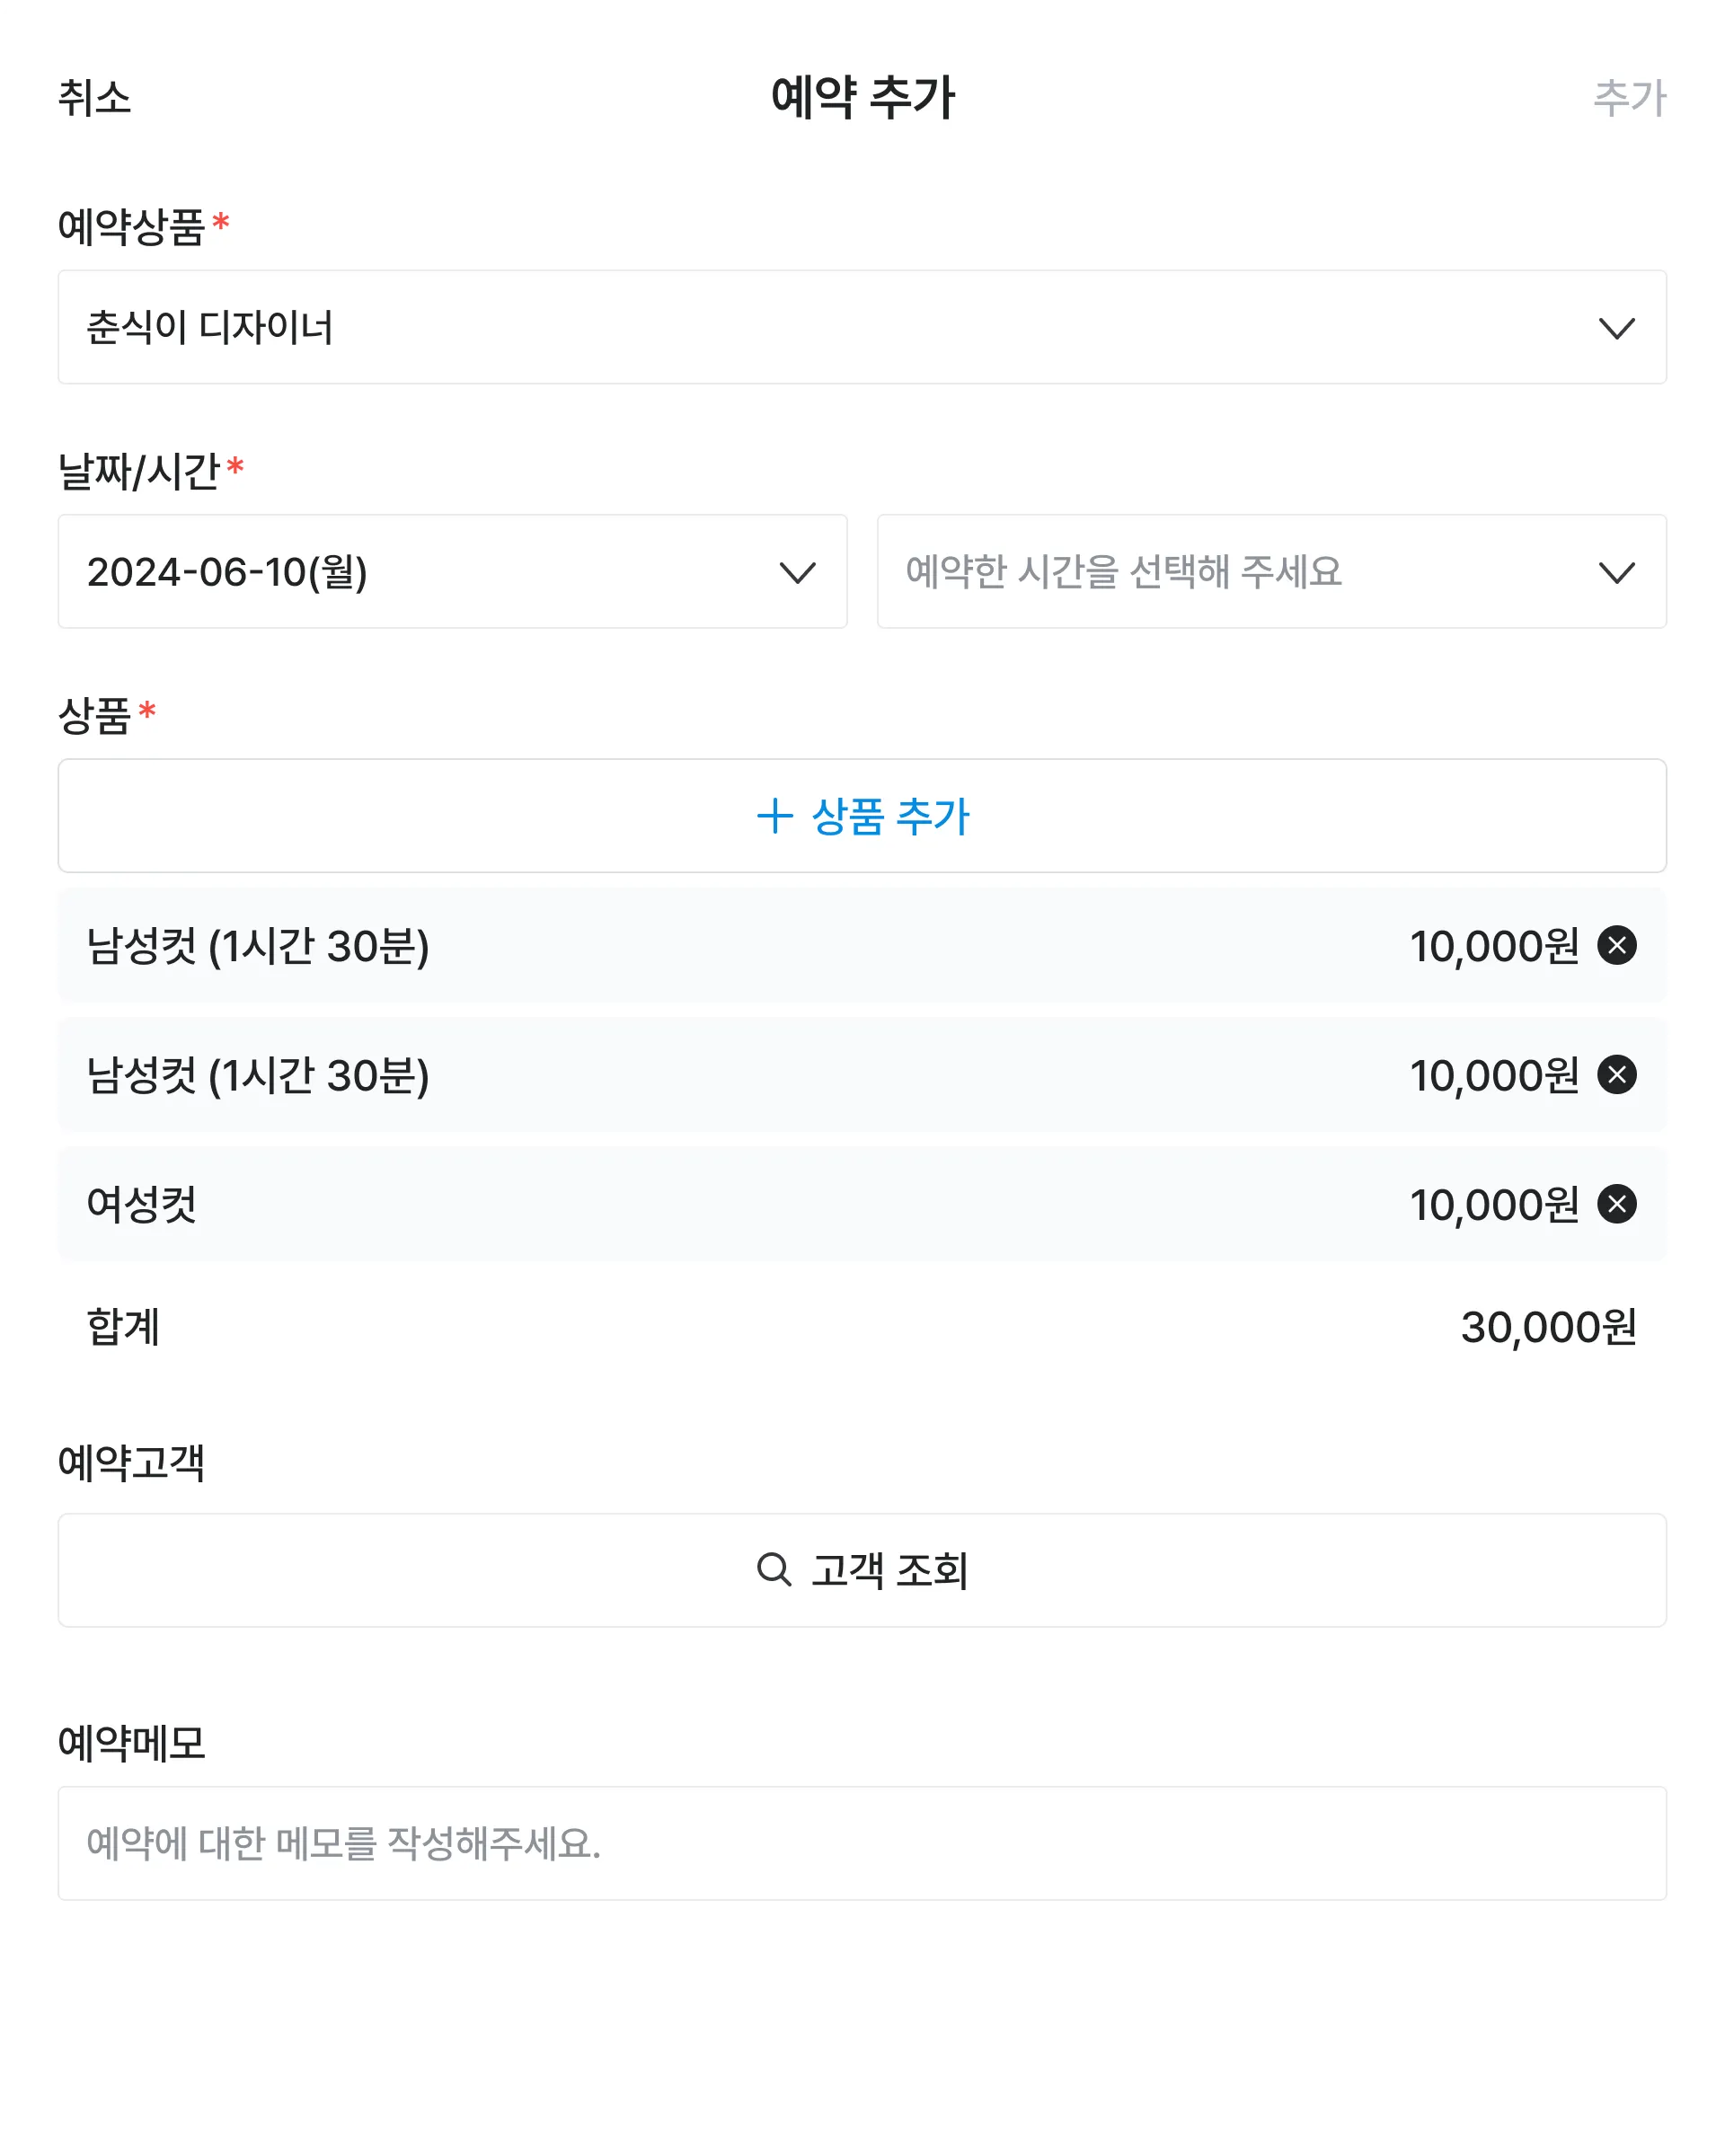Click the chevron in the date field

coord(797,572)
